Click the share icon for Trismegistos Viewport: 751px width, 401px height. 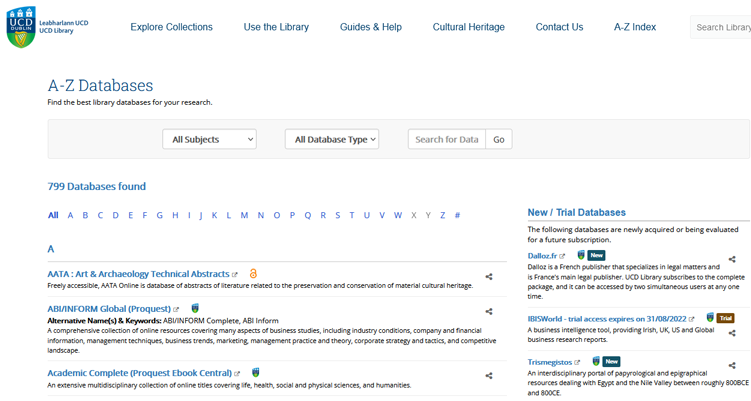[x=732, y=366]
